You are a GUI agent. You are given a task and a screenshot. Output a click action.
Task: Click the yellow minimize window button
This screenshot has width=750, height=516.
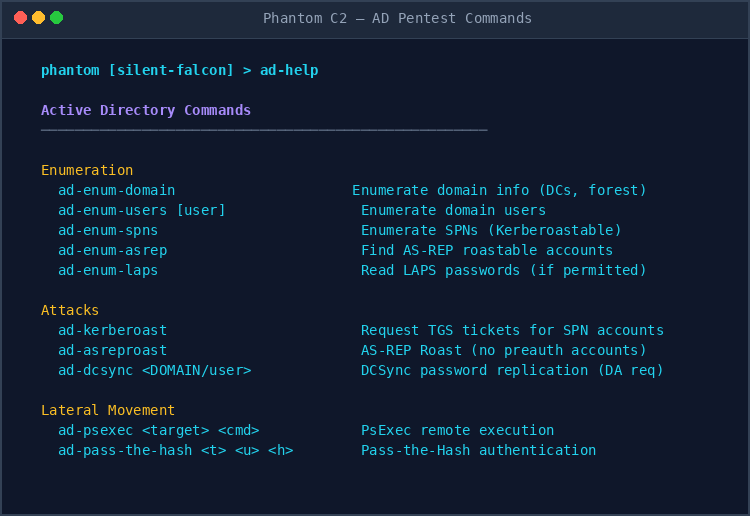coord(38,18)
